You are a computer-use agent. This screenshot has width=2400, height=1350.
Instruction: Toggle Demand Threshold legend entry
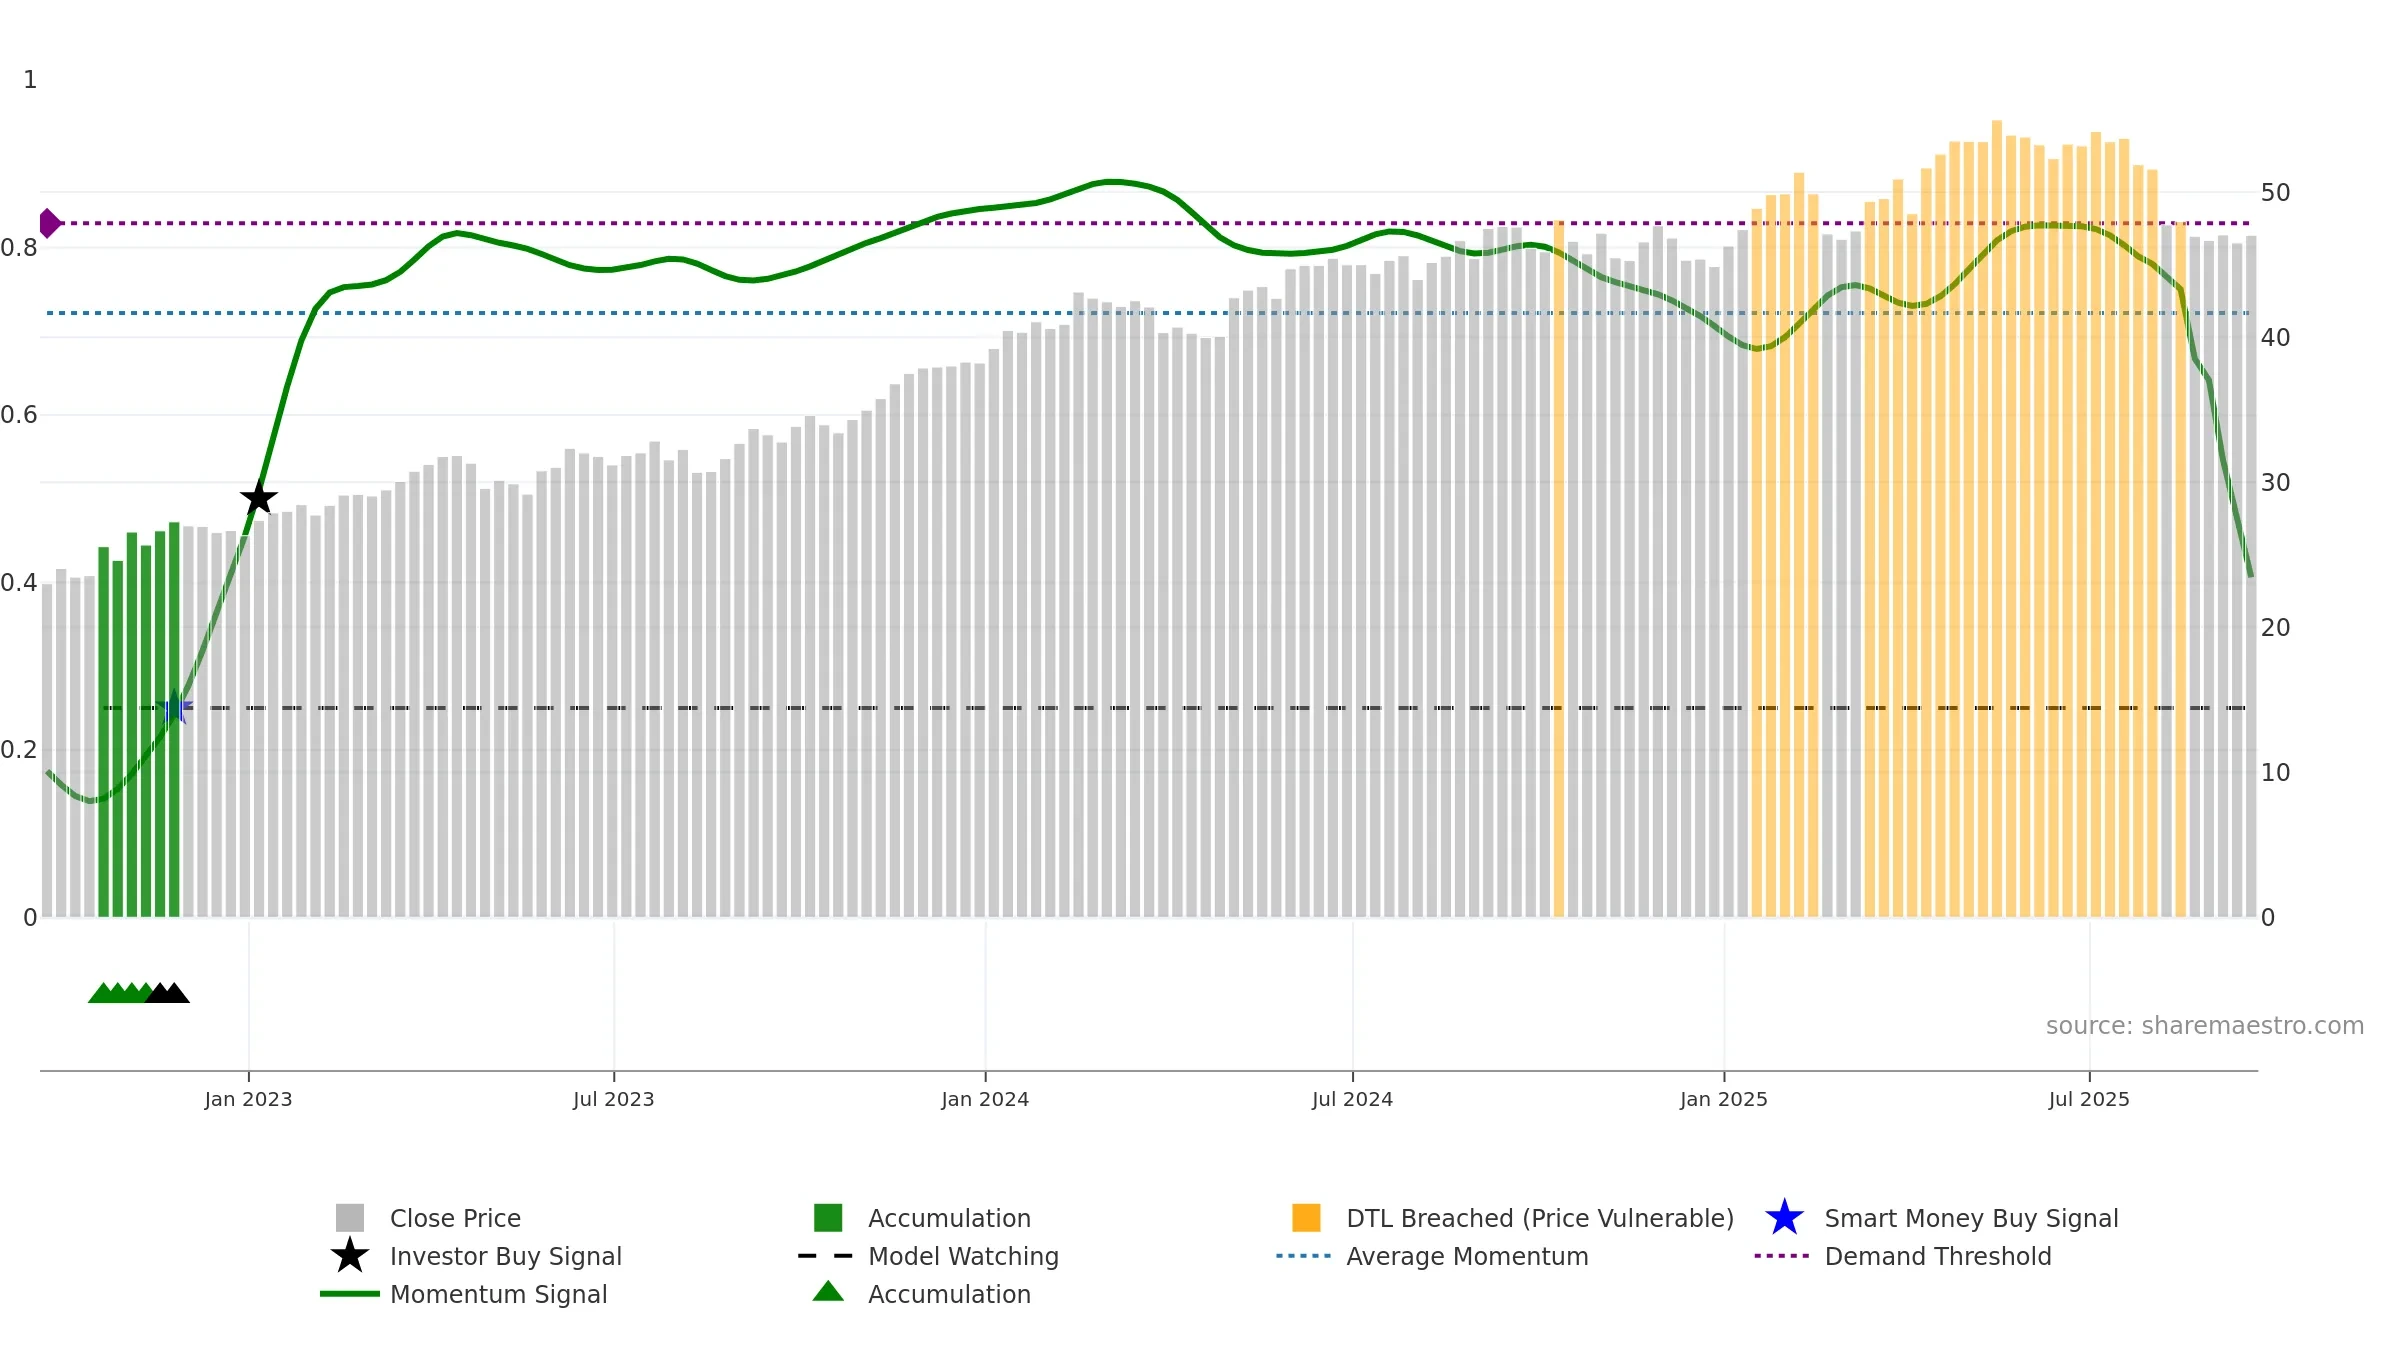1938,1256
